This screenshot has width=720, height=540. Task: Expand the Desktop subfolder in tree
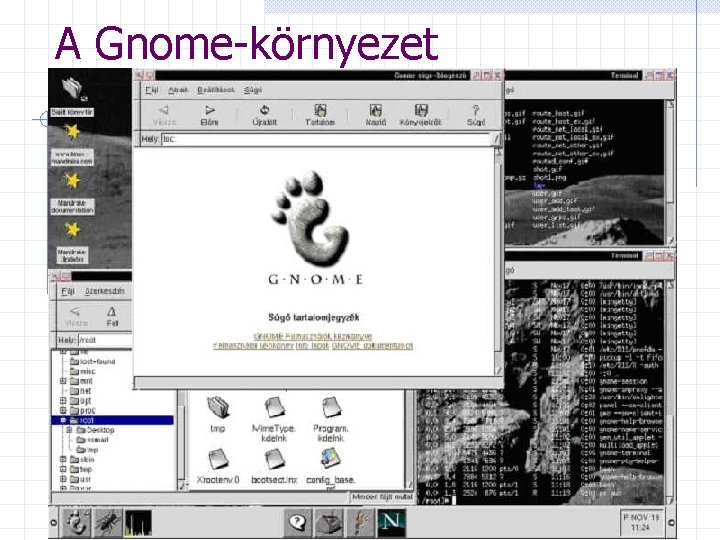click(69, 430)
